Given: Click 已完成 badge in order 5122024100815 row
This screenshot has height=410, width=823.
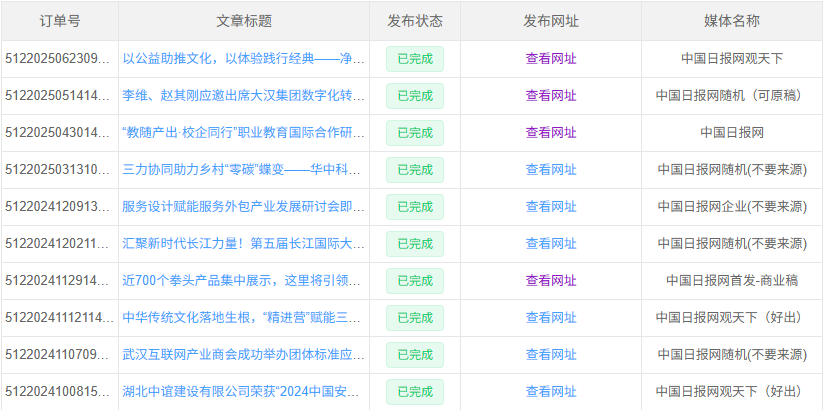Looking at the screenshot, I should click(x=415, y=392).
